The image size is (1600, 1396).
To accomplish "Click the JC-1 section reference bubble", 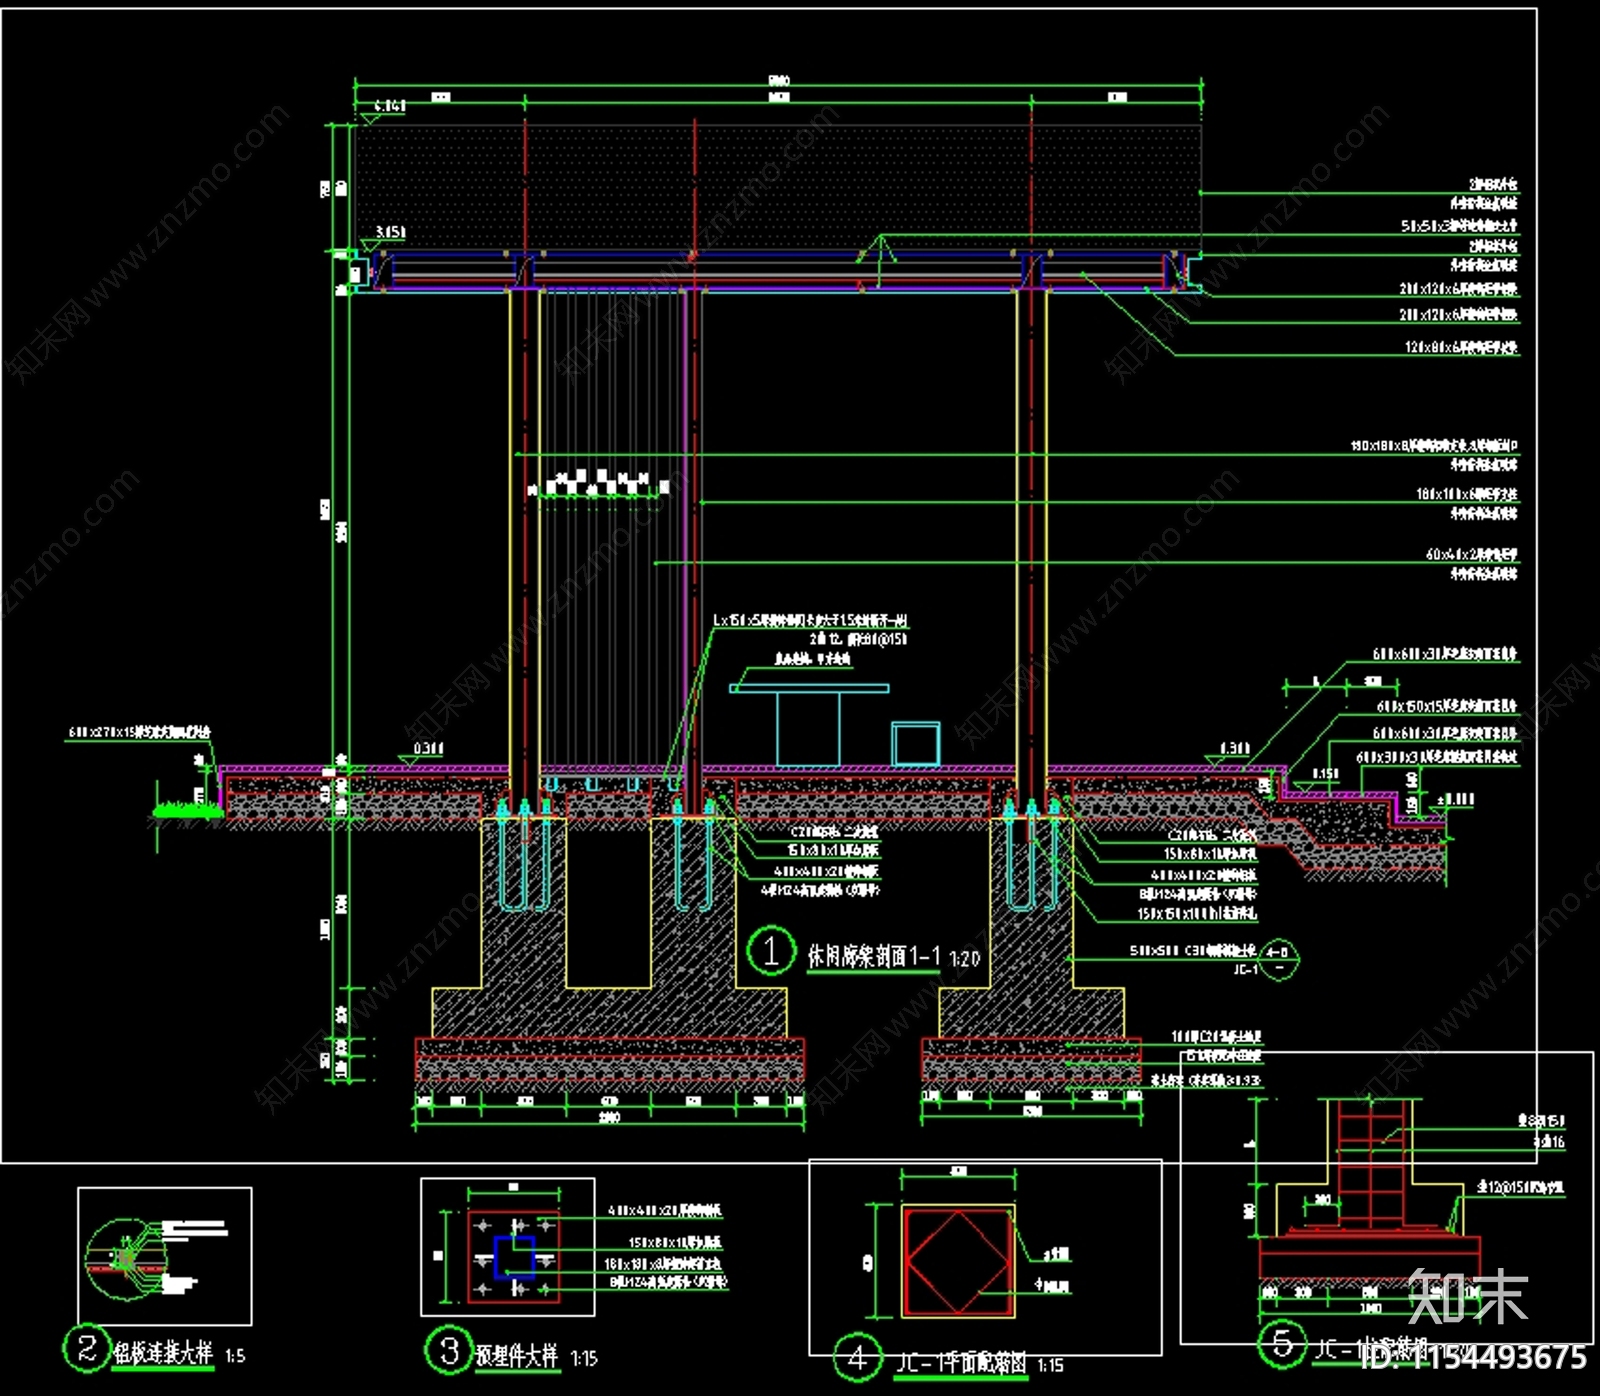I will pyautogui.click(x=1277, y=960).
